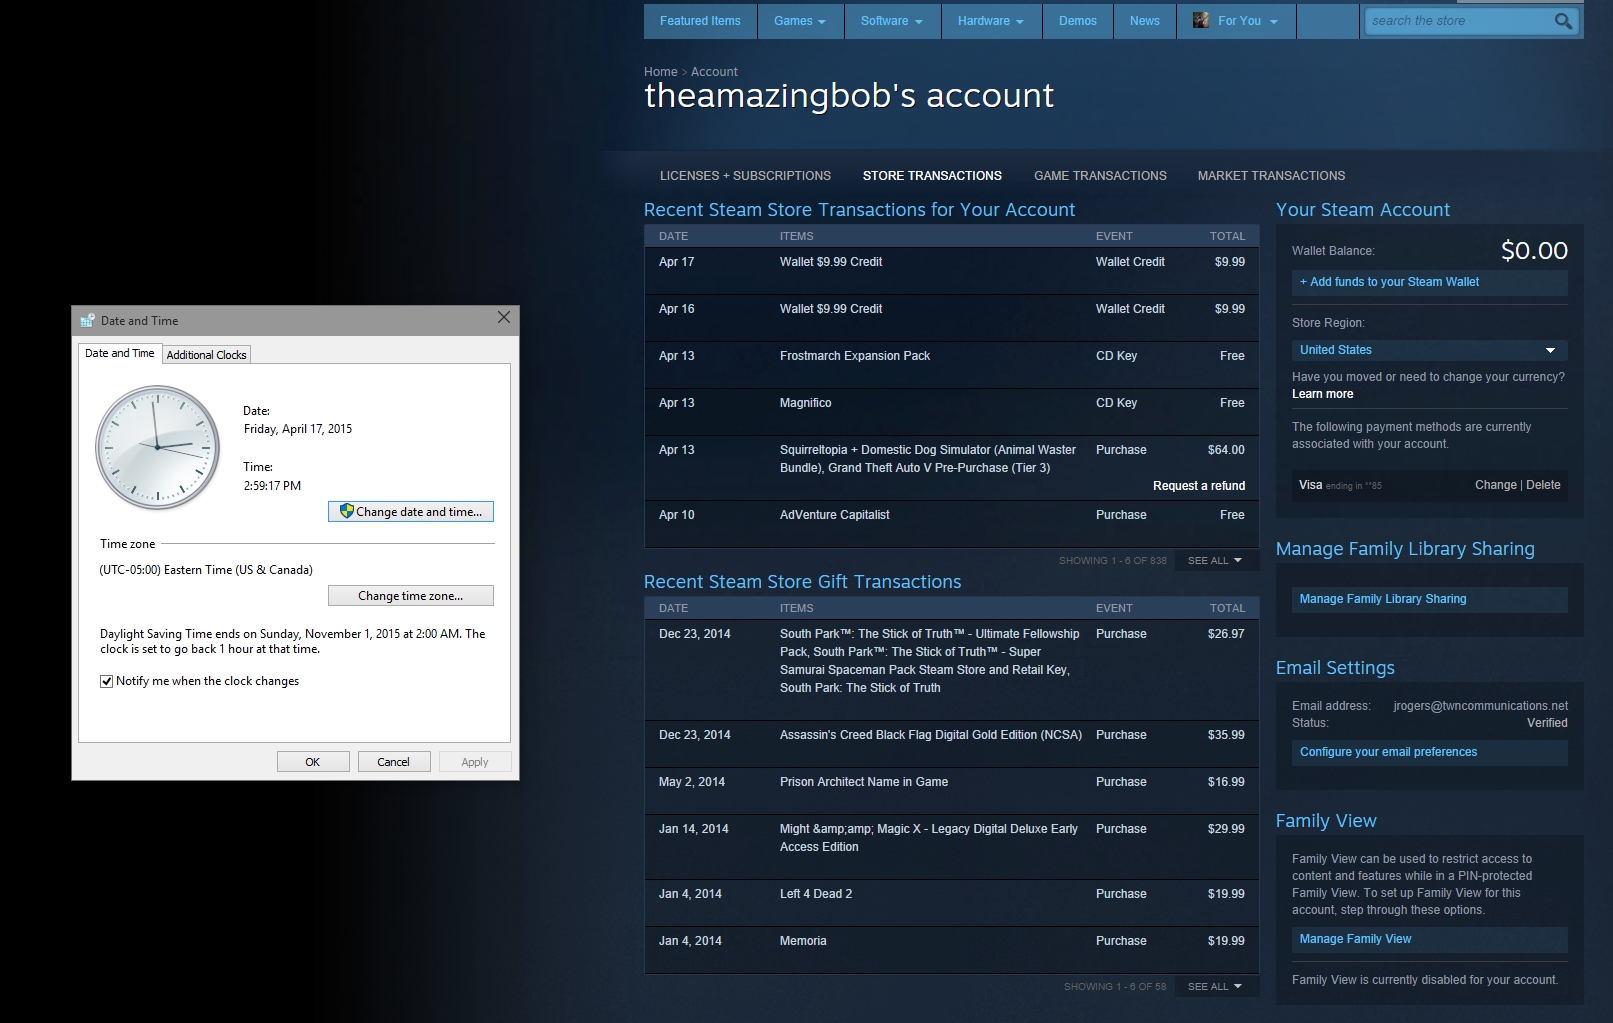This screenshot has width=1613, height=1023.
Task: Open the Featured Items tab
Action: pyautogui.click(x=700, y=21)
